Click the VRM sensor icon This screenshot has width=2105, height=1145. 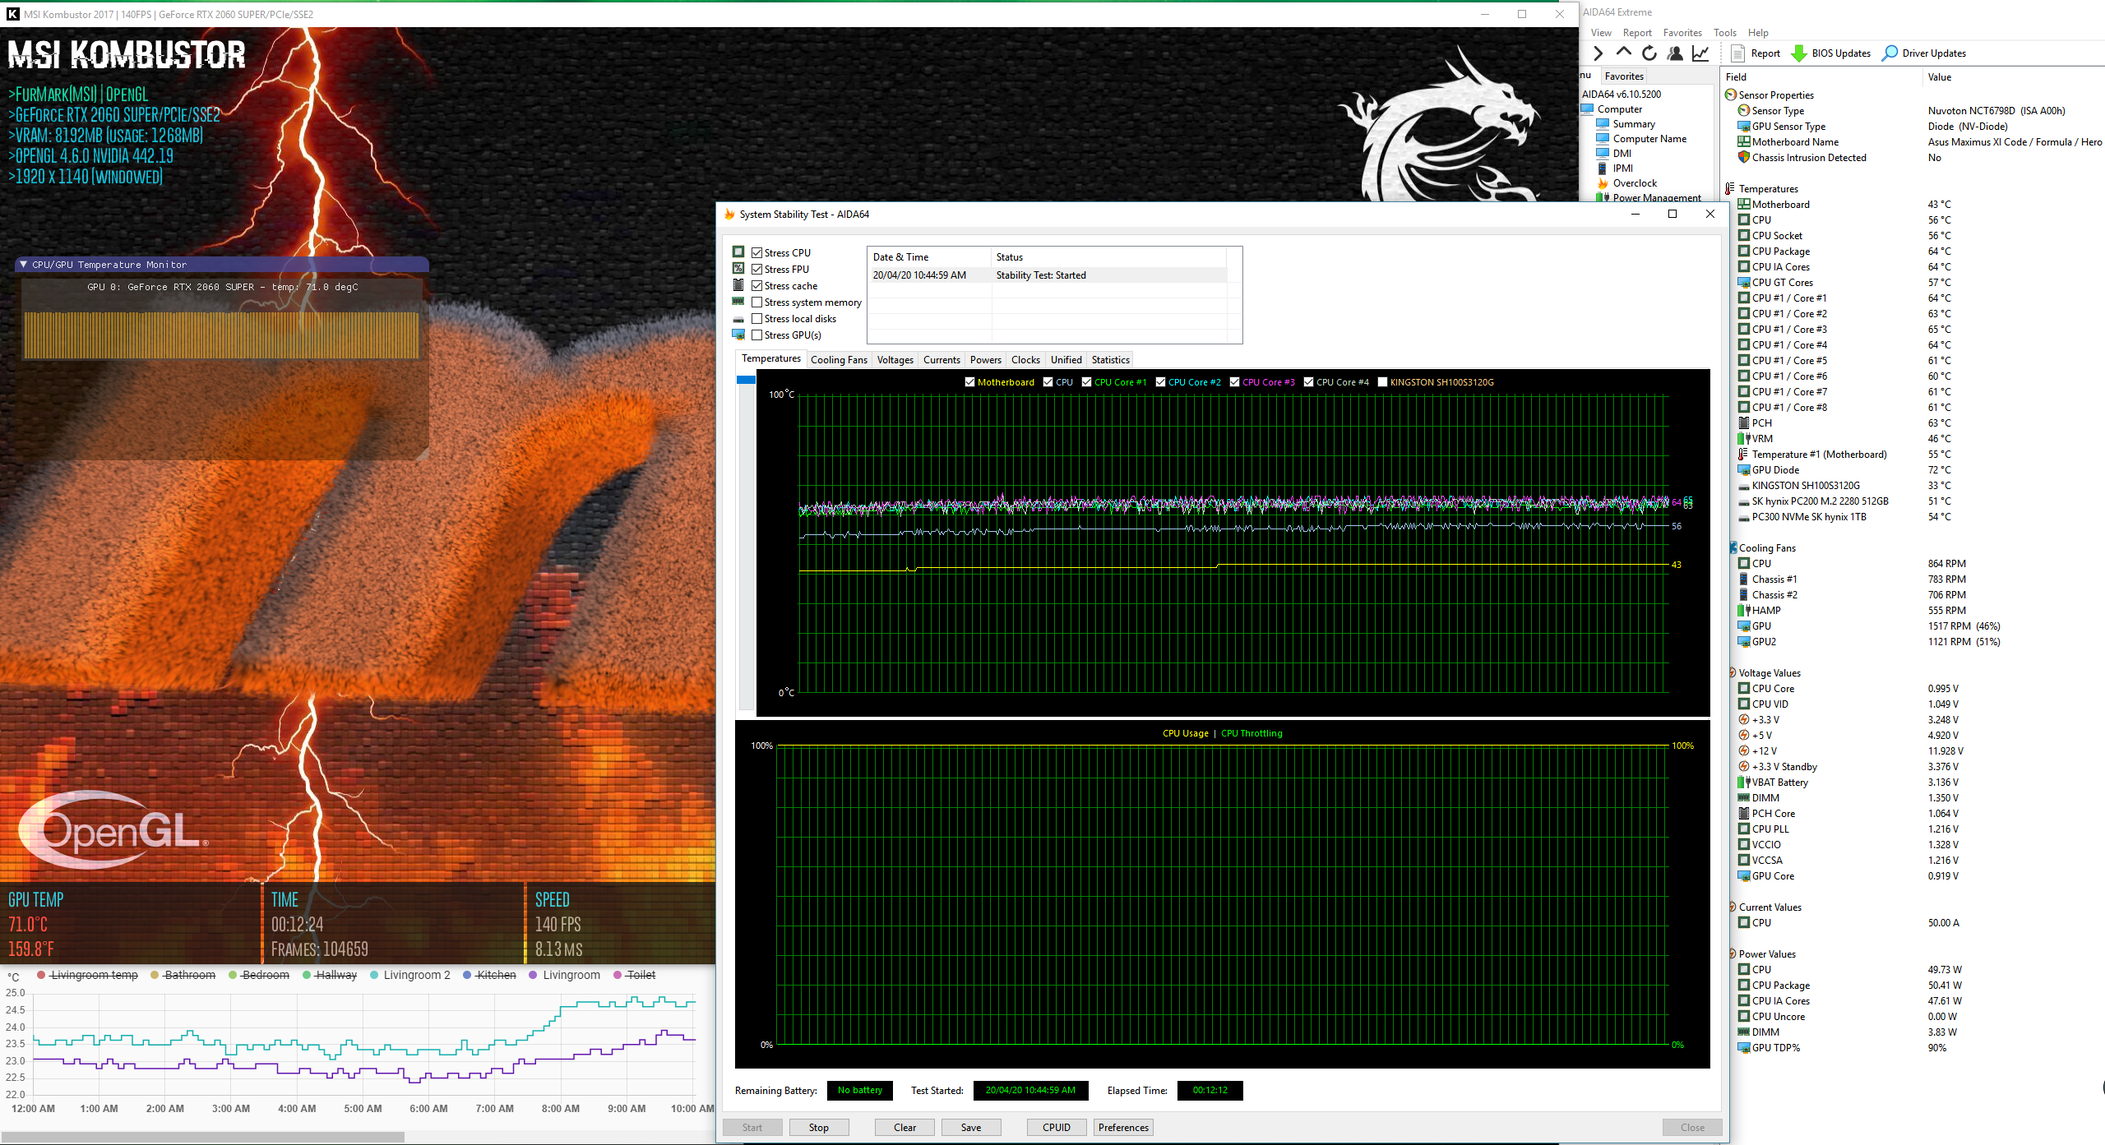click(1744, 439)
